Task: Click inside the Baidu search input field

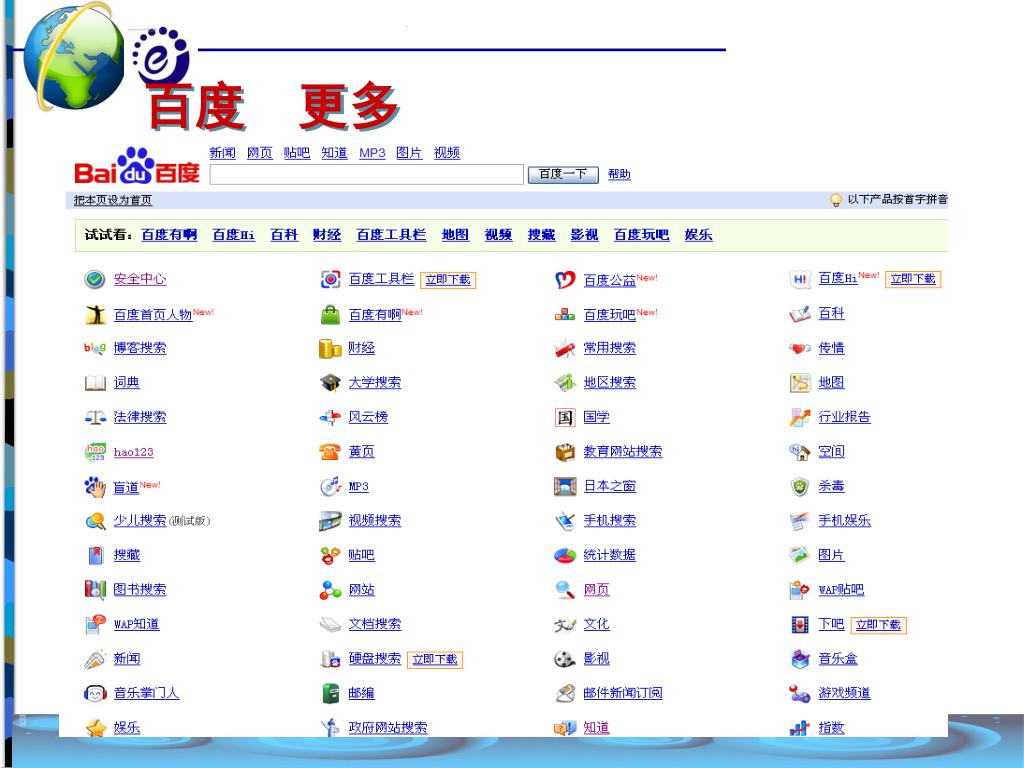Action: (x=366, y=174)
